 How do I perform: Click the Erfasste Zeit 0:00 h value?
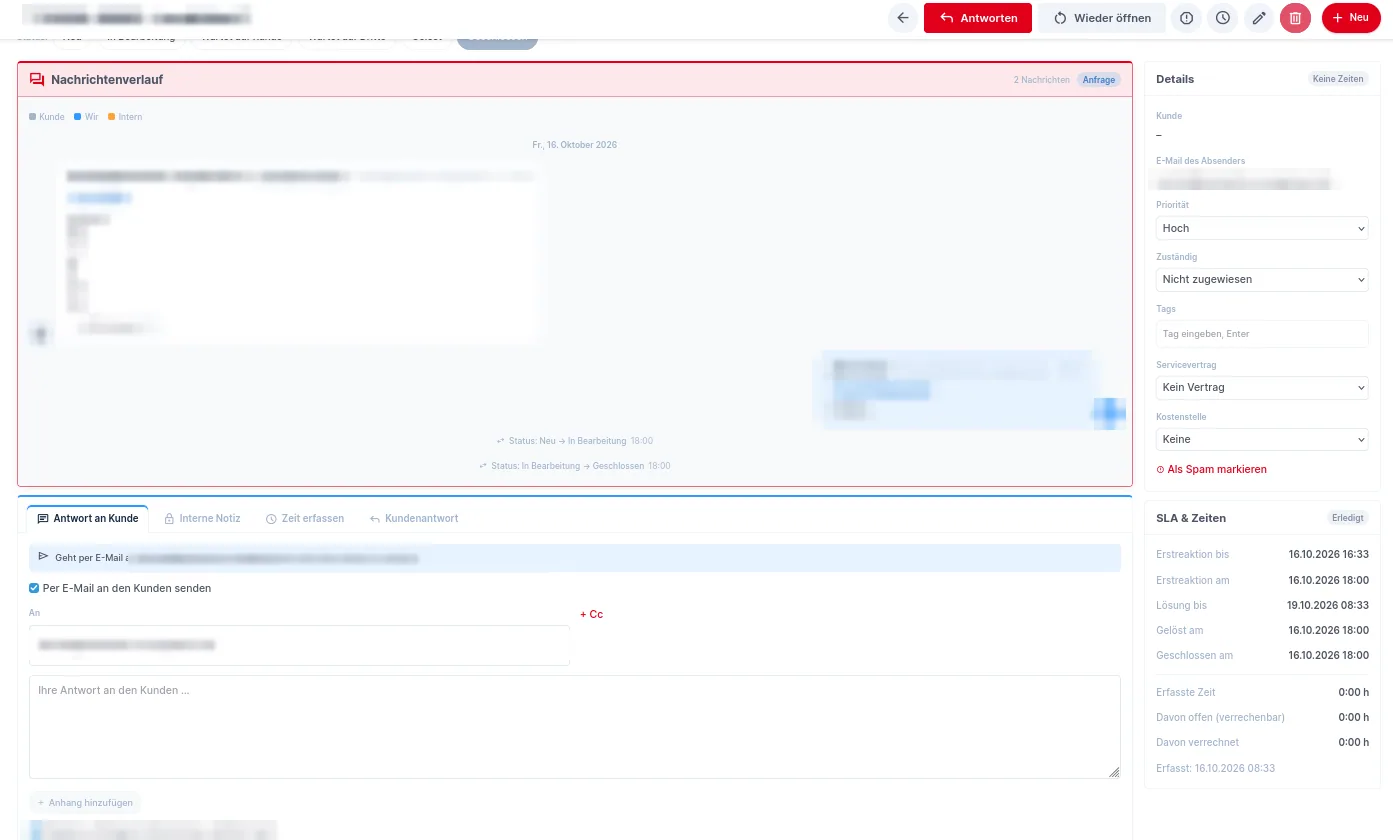(1353, 692)
